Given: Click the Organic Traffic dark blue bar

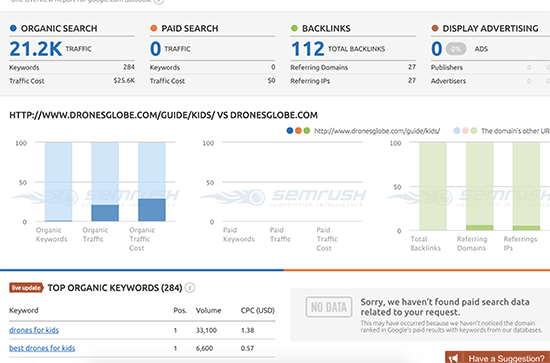Looking at the screenshot, I should [x=105, y=213].
